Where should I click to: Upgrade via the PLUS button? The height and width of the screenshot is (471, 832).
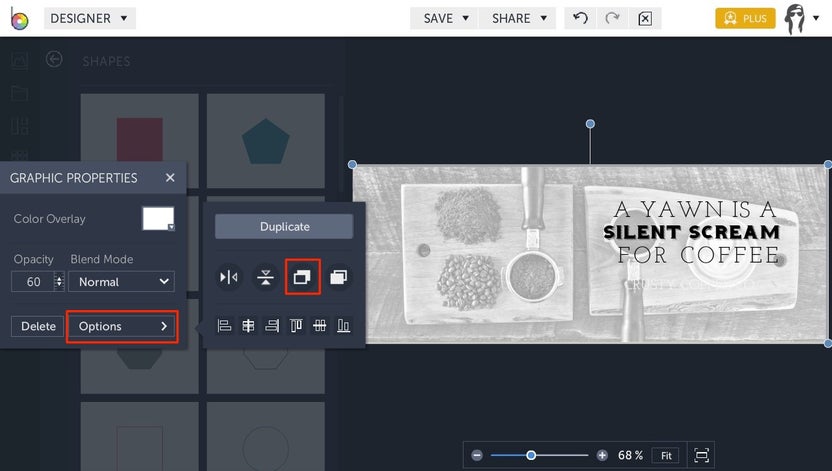pyautogui.click(x=745, y=19)
